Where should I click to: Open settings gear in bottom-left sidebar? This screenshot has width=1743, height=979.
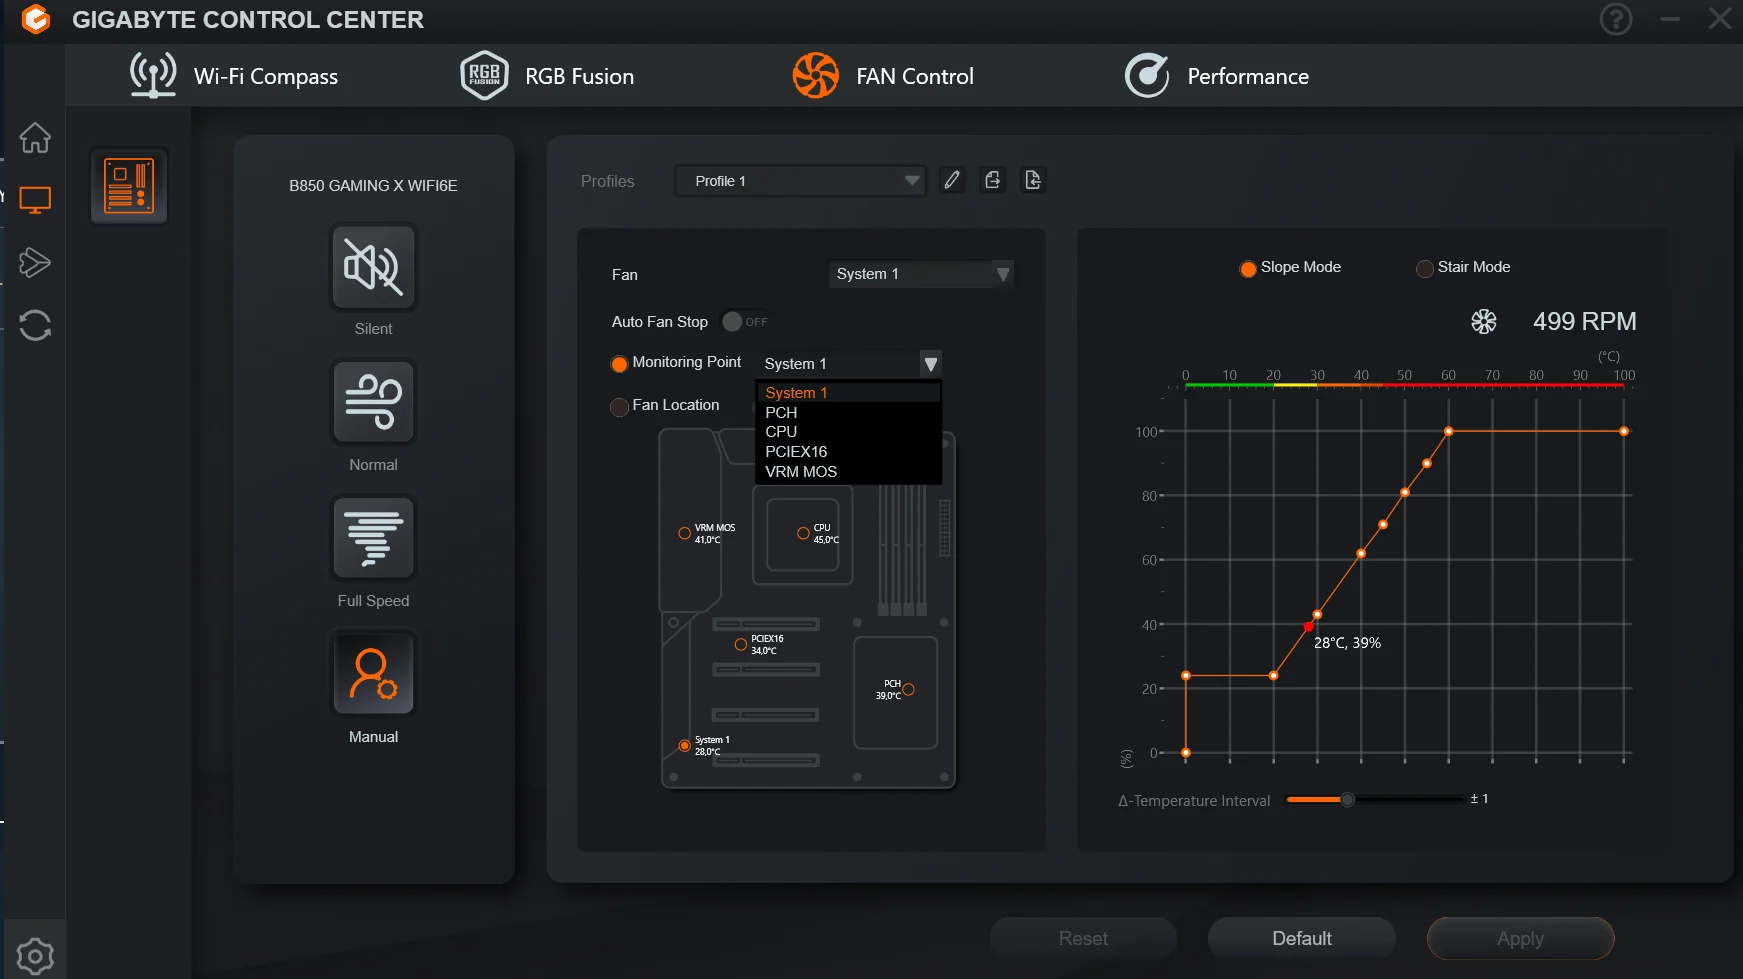(35, 957)
